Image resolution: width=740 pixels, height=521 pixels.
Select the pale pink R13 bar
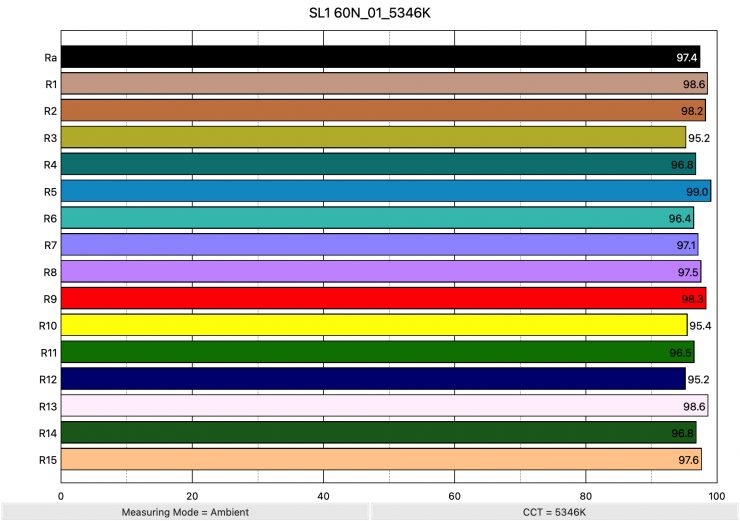tap(384, 406)
